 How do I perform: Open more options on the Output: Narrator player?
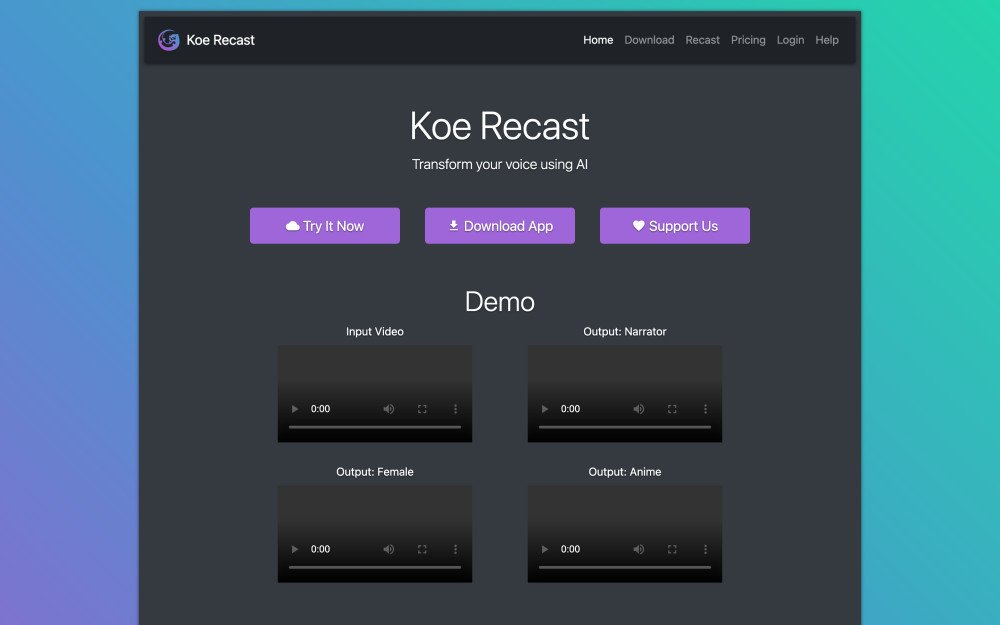(x=706, y=408)
